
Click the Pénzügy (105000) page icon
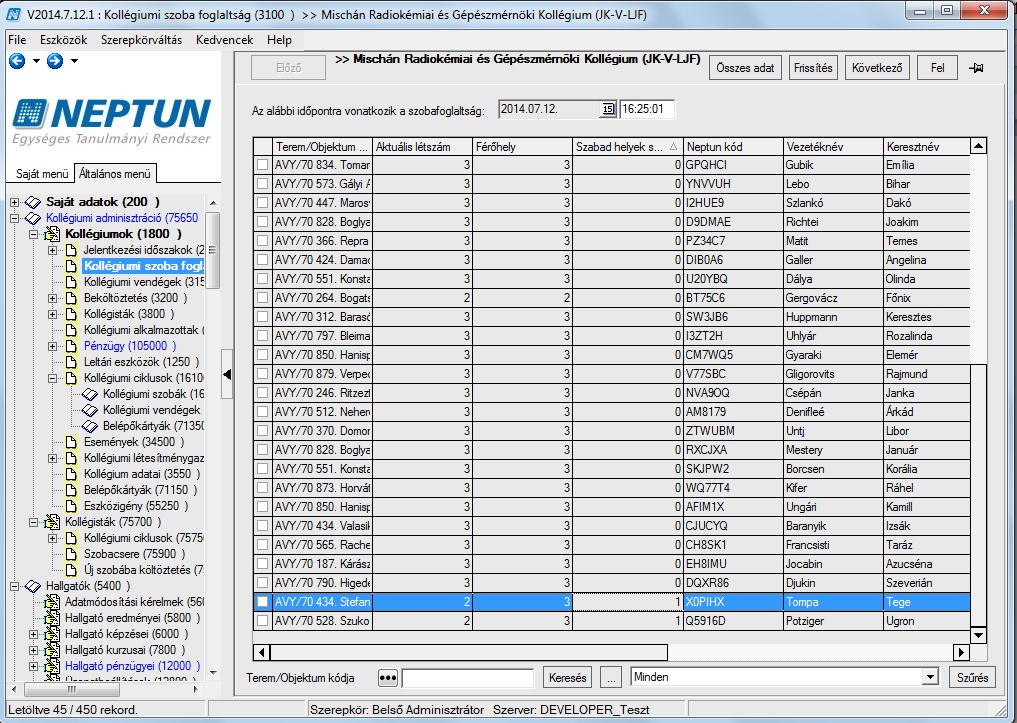(71, 346)
